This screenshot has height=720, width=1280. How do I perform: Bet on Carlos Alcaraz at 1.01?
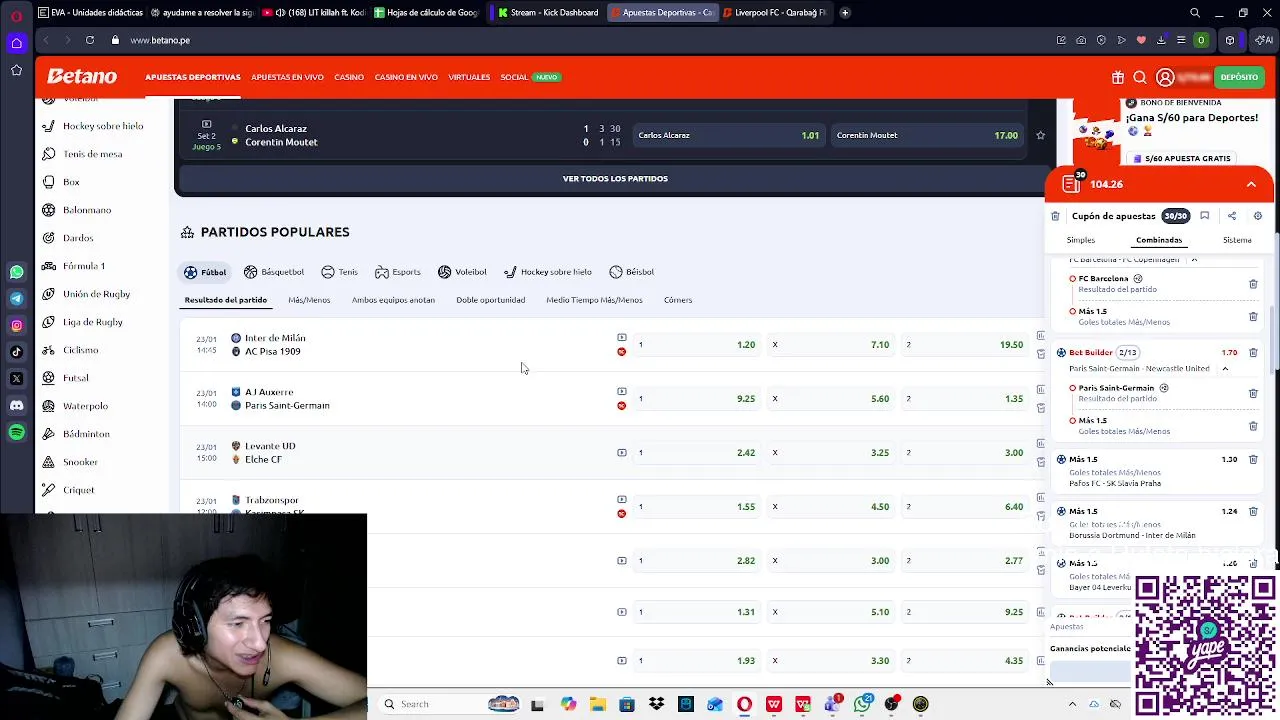tap(729, 135)
